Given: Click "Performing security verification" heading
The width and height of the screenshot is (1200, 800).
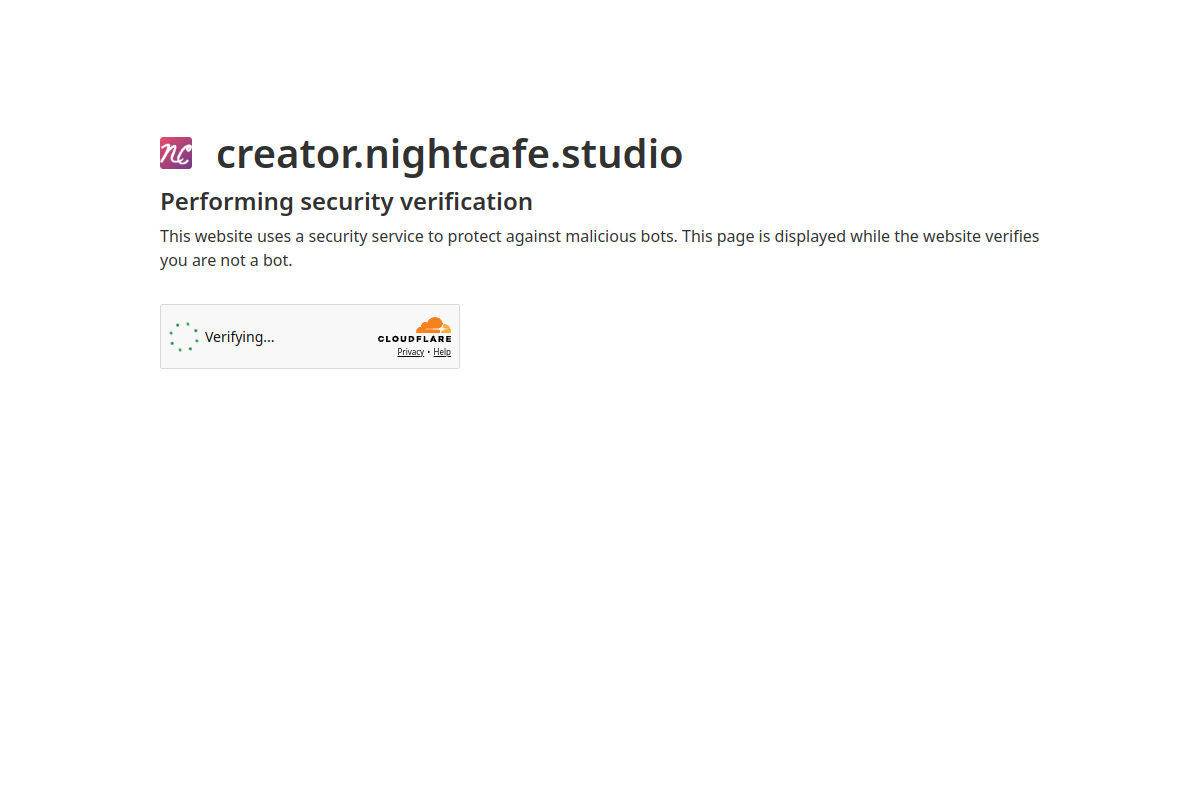Looking at the screenshot, I should pos(346,202).
